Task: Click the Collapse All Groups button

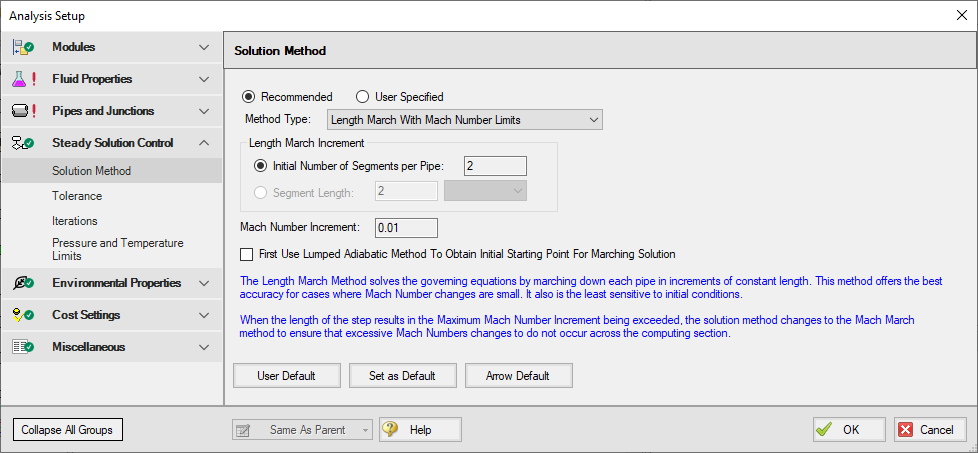Action: coord(67,430)
